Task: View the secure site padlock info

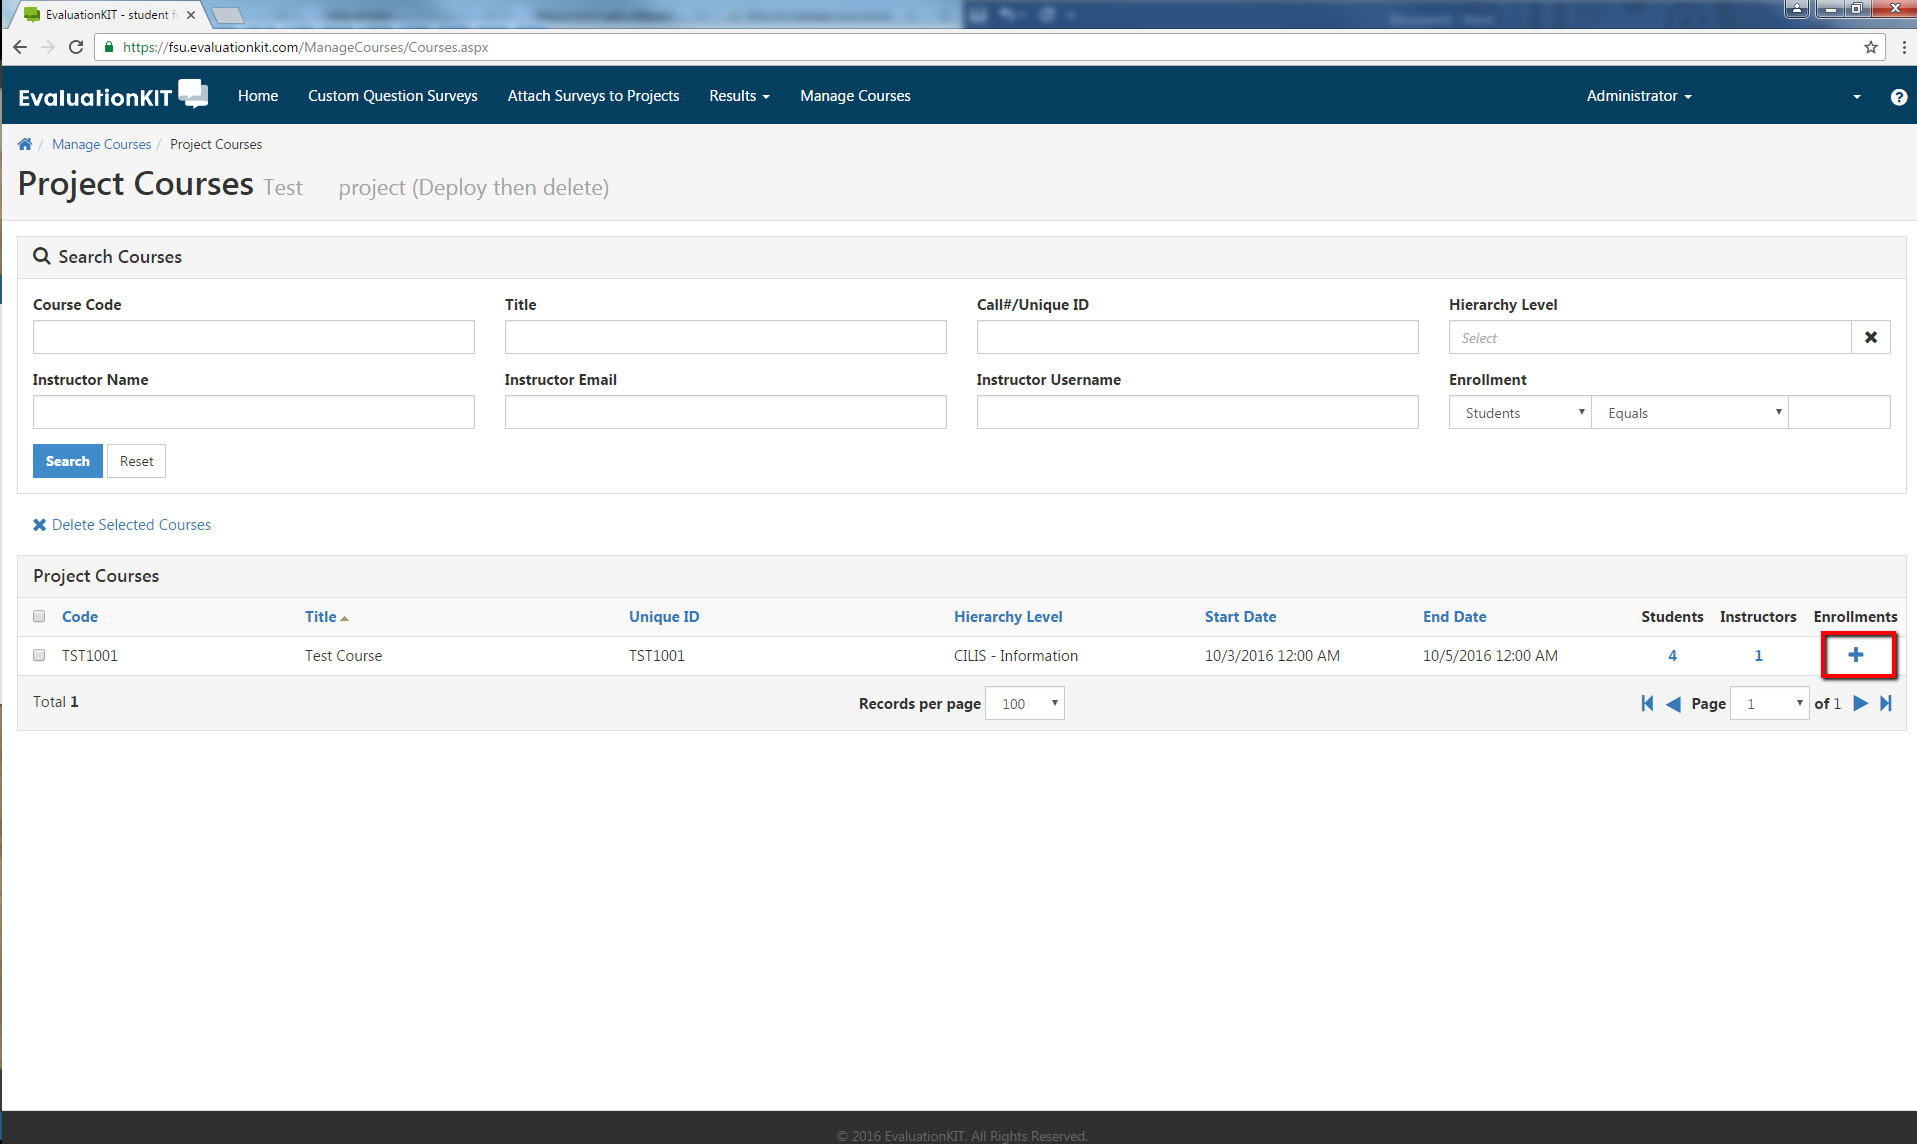Action: (x=109, y=47)
